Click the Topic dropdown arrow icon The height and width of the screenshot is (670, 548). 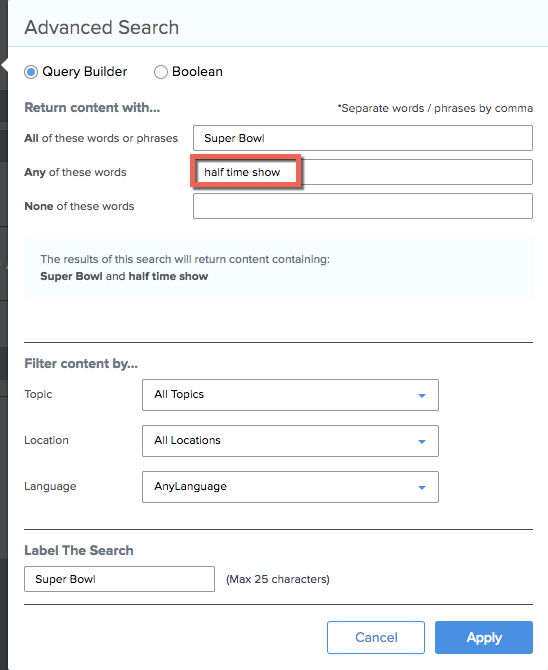tap(421, 395)
